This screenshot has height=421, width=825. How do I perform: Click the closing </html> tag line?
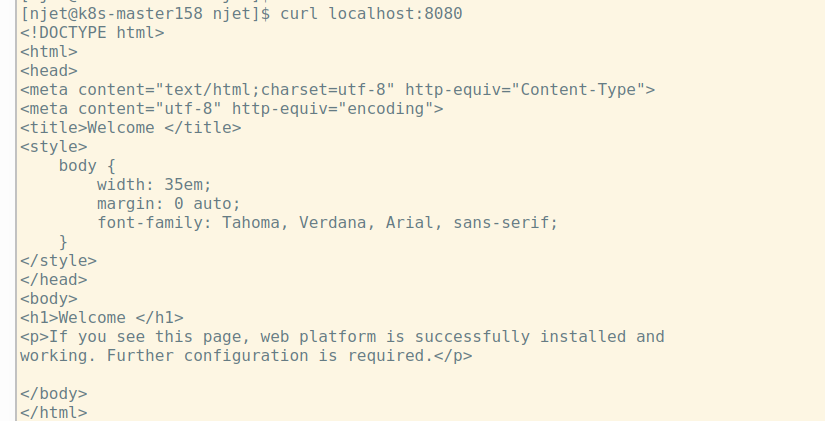53,412
